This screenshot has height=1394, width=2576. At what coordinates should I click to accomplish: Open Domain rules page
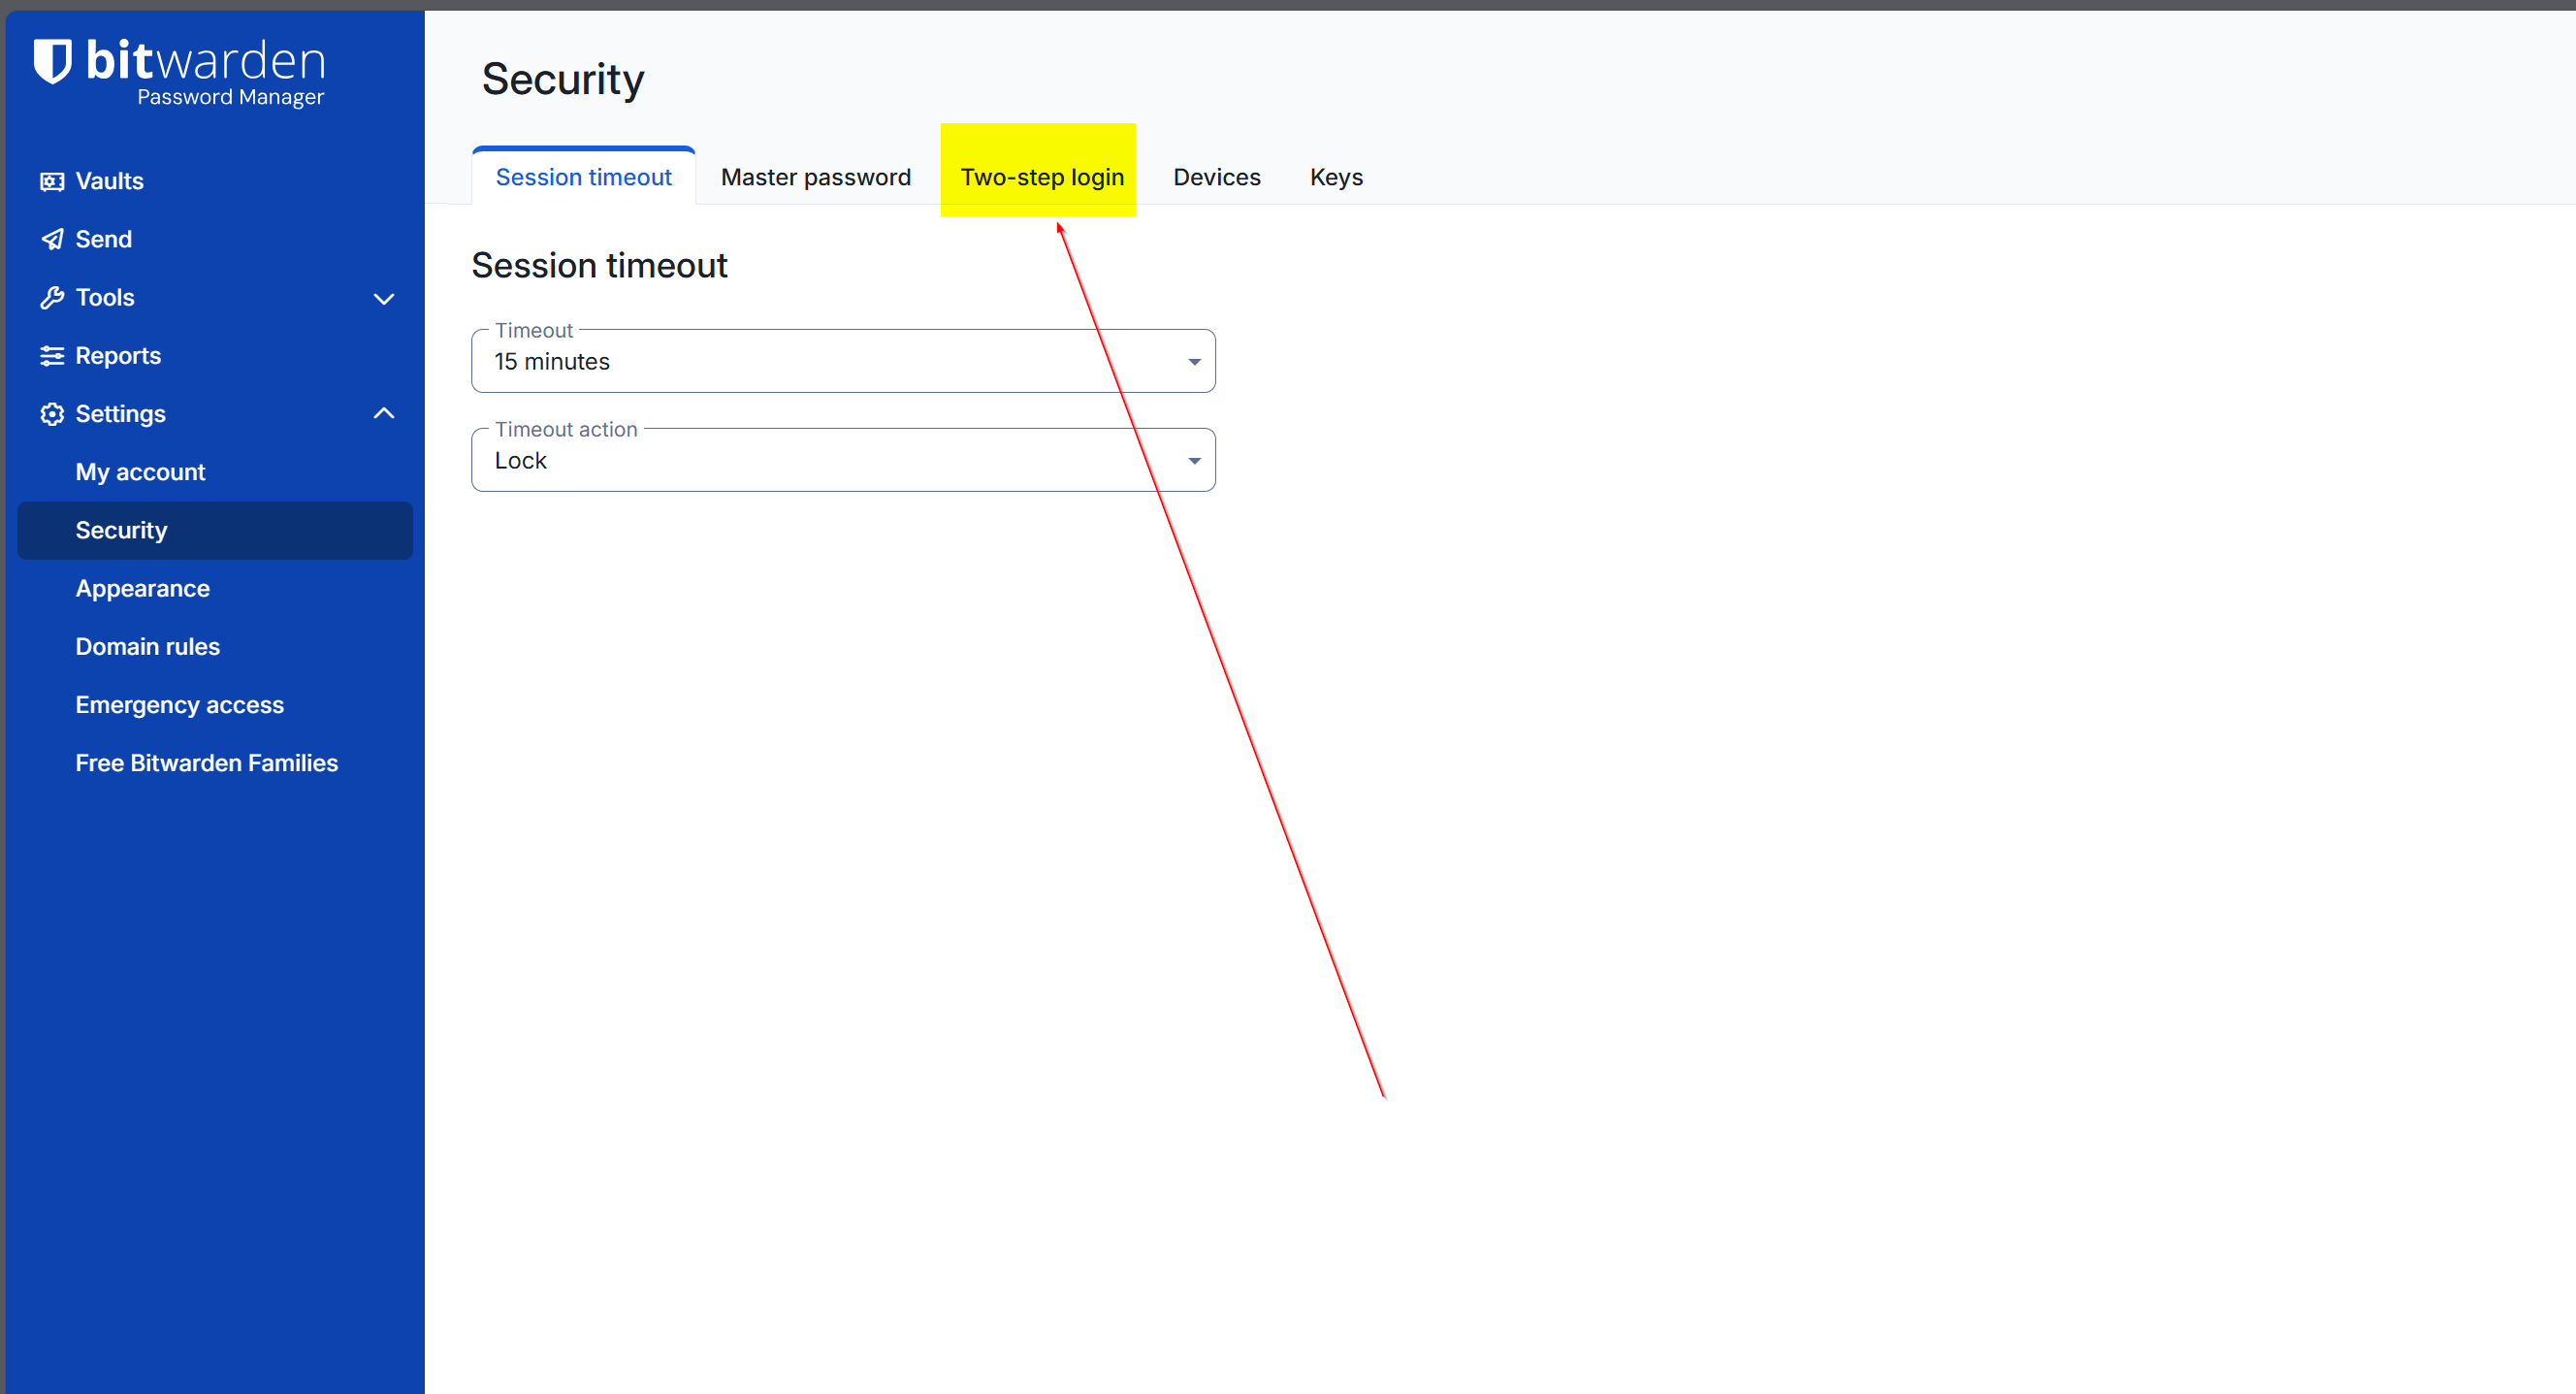point(147,646)
